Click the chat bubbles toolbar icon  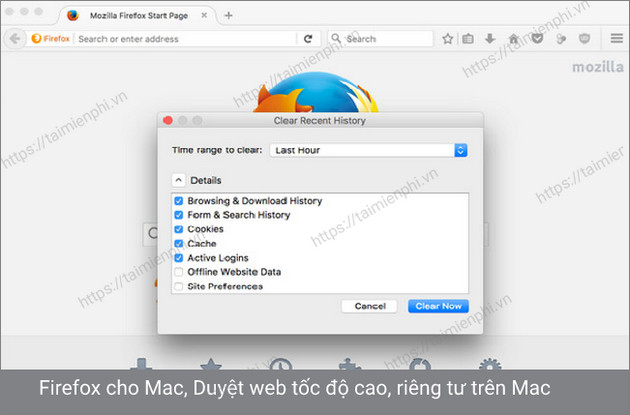[561, 39]
